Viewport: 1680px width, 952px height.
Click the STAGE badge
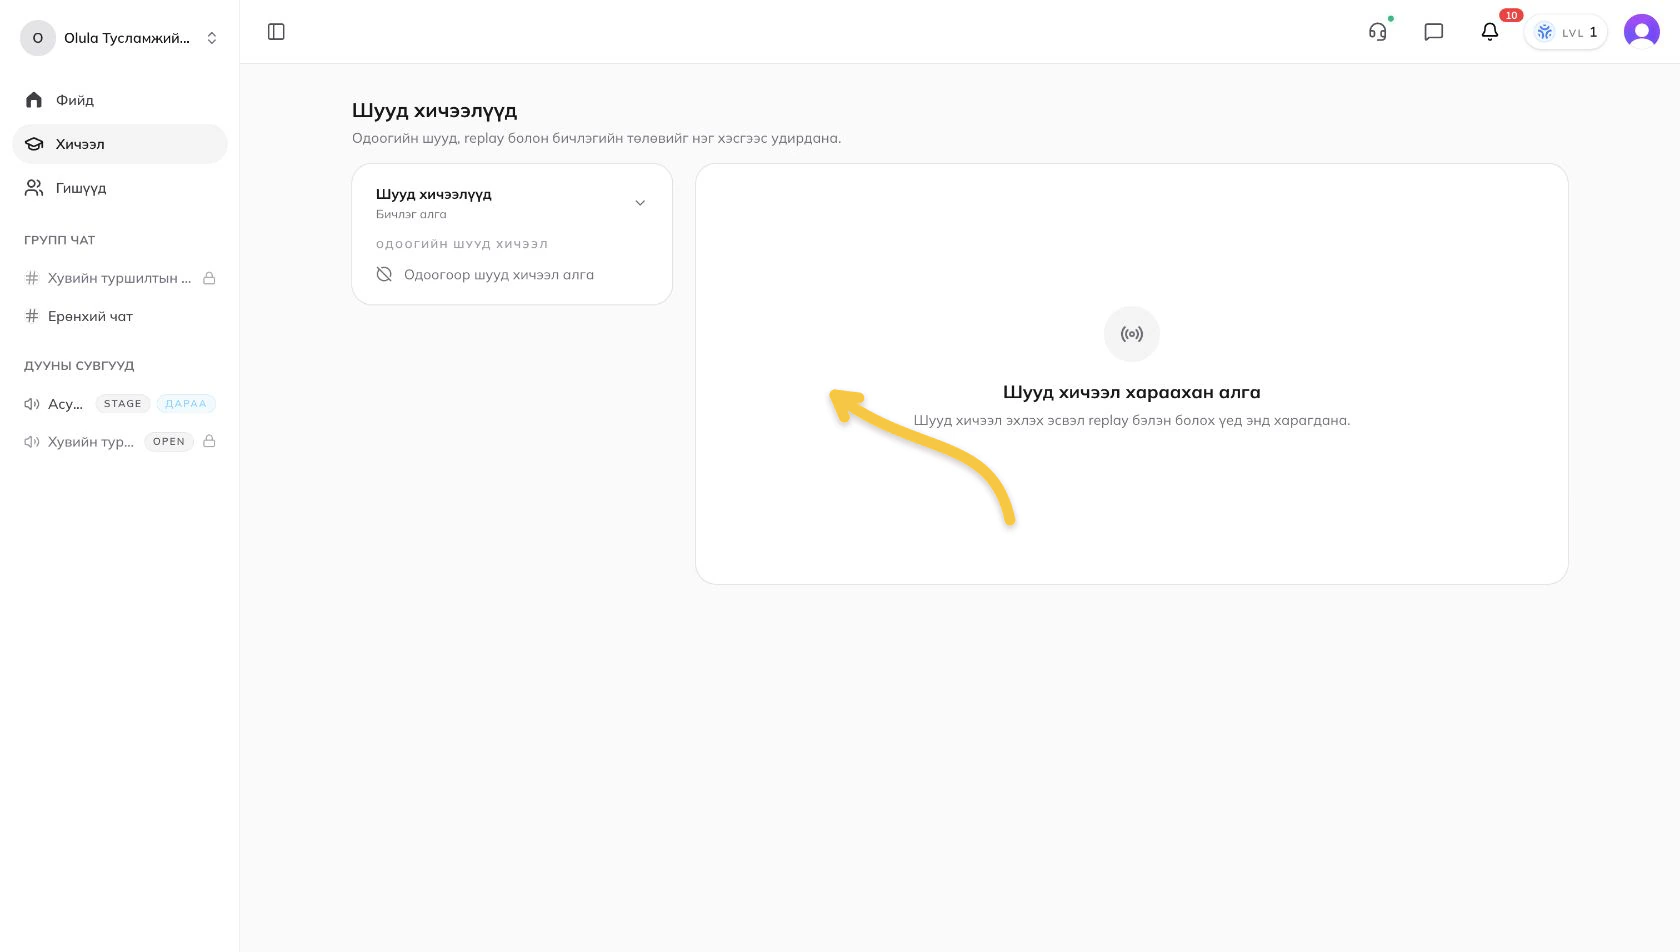pyautogui.click(x=123, y=404)
